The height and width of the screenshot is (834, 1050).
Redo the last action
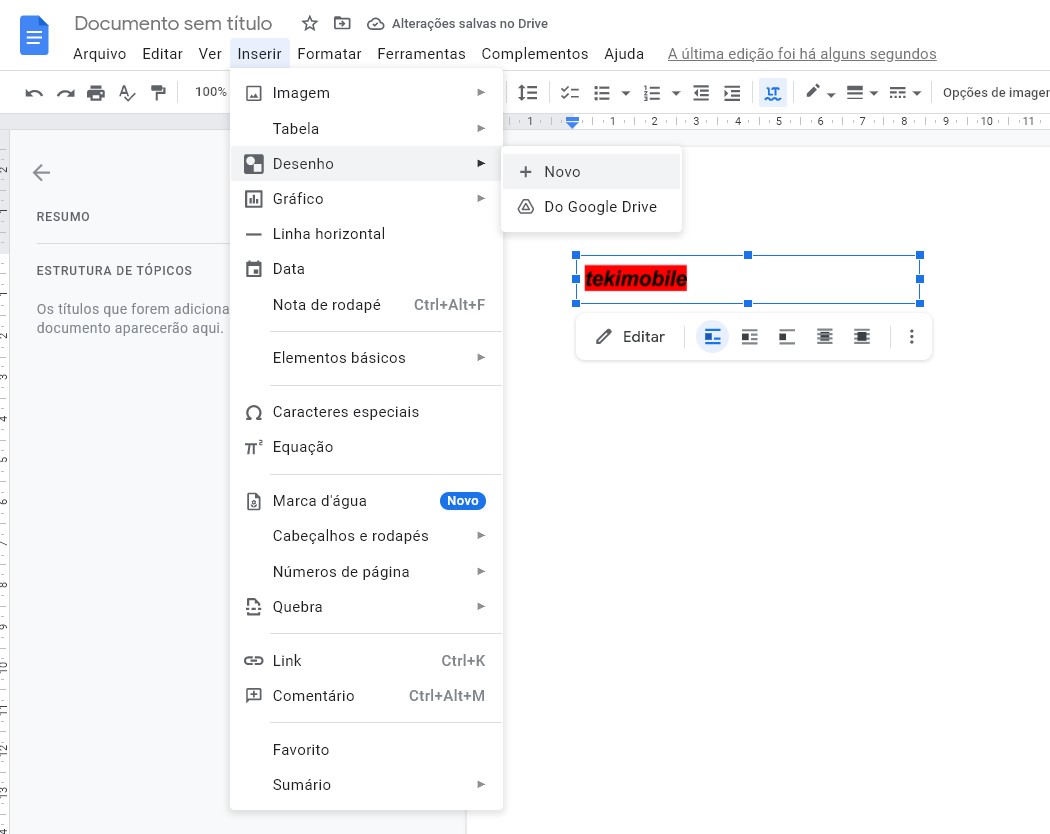click(x=66, y=93)
